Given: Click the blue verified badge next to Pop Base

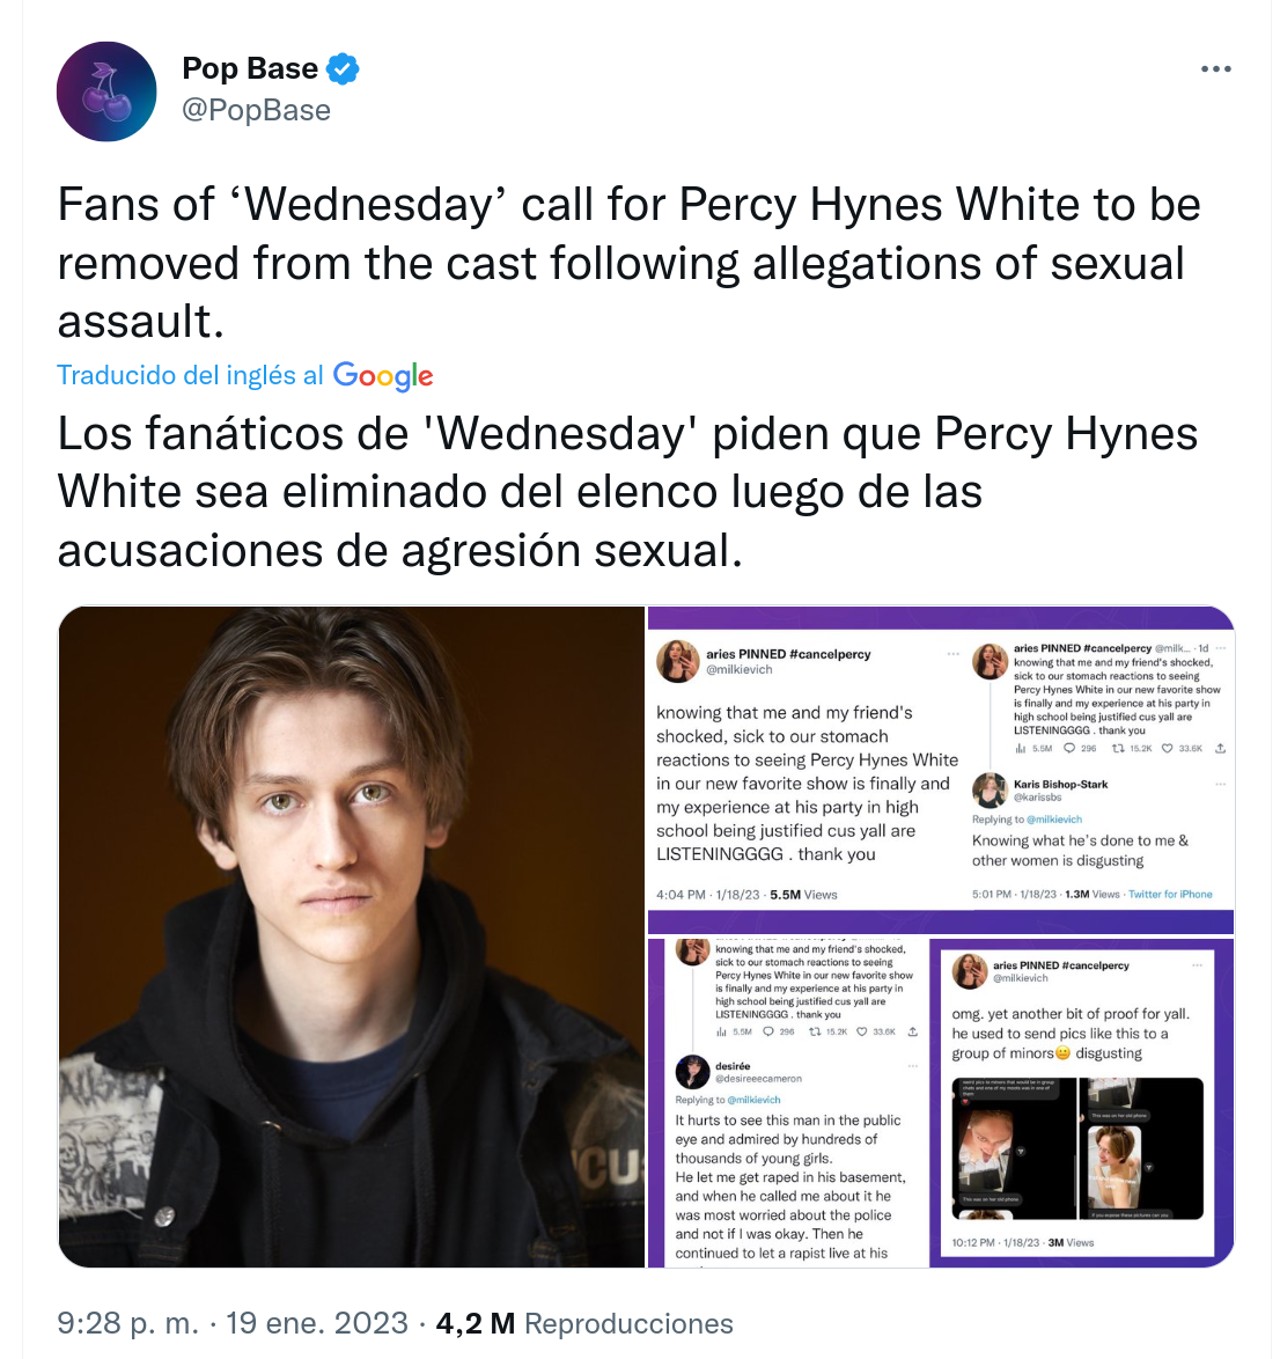Looking at the screenshot, I should pos(342,68).
